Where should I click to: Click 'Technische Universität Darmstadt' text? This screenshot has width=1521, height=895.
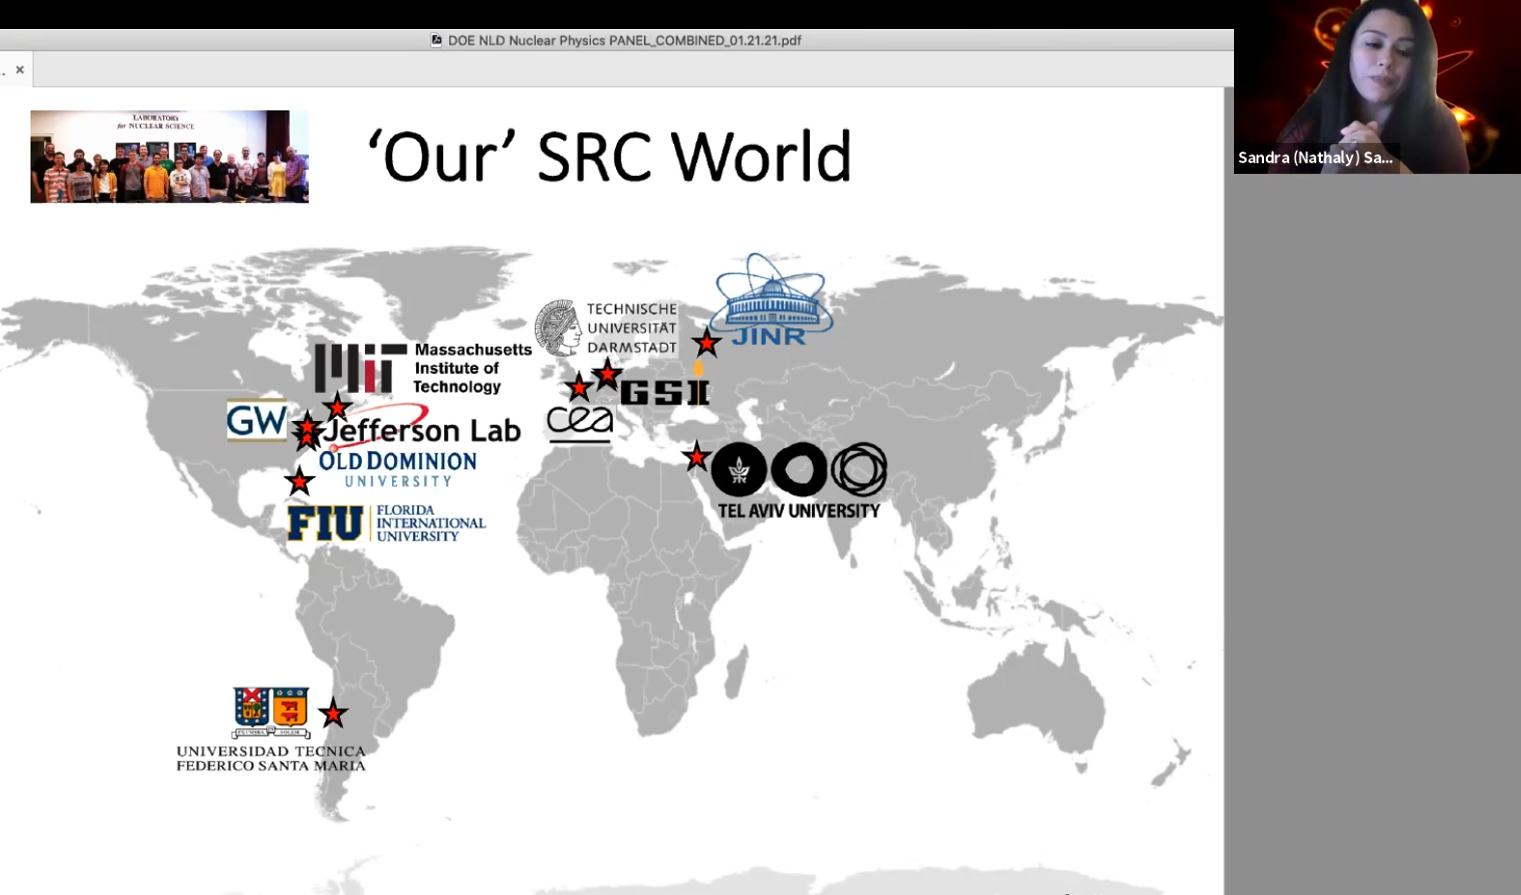click(x=632, y=328)
